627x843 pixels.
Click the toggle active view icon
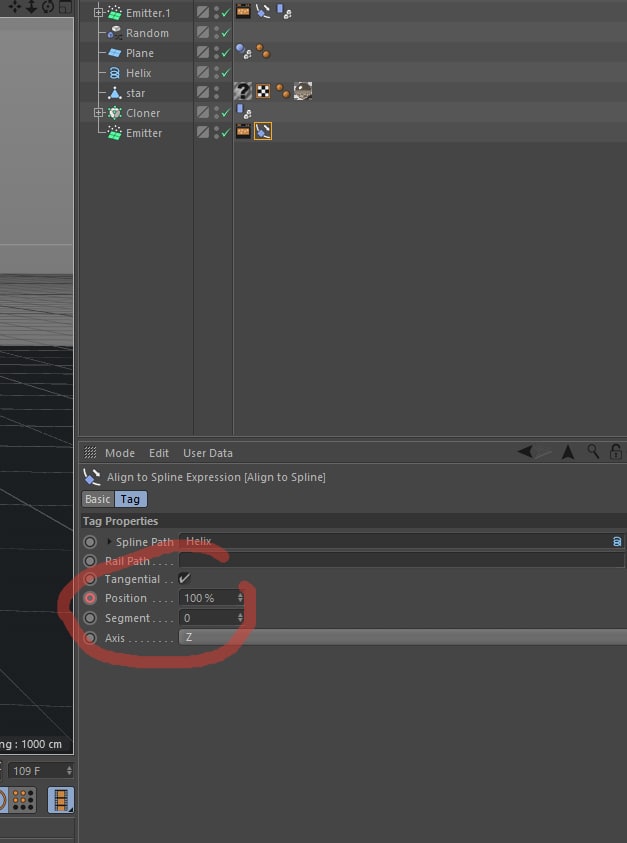(65, 6)
